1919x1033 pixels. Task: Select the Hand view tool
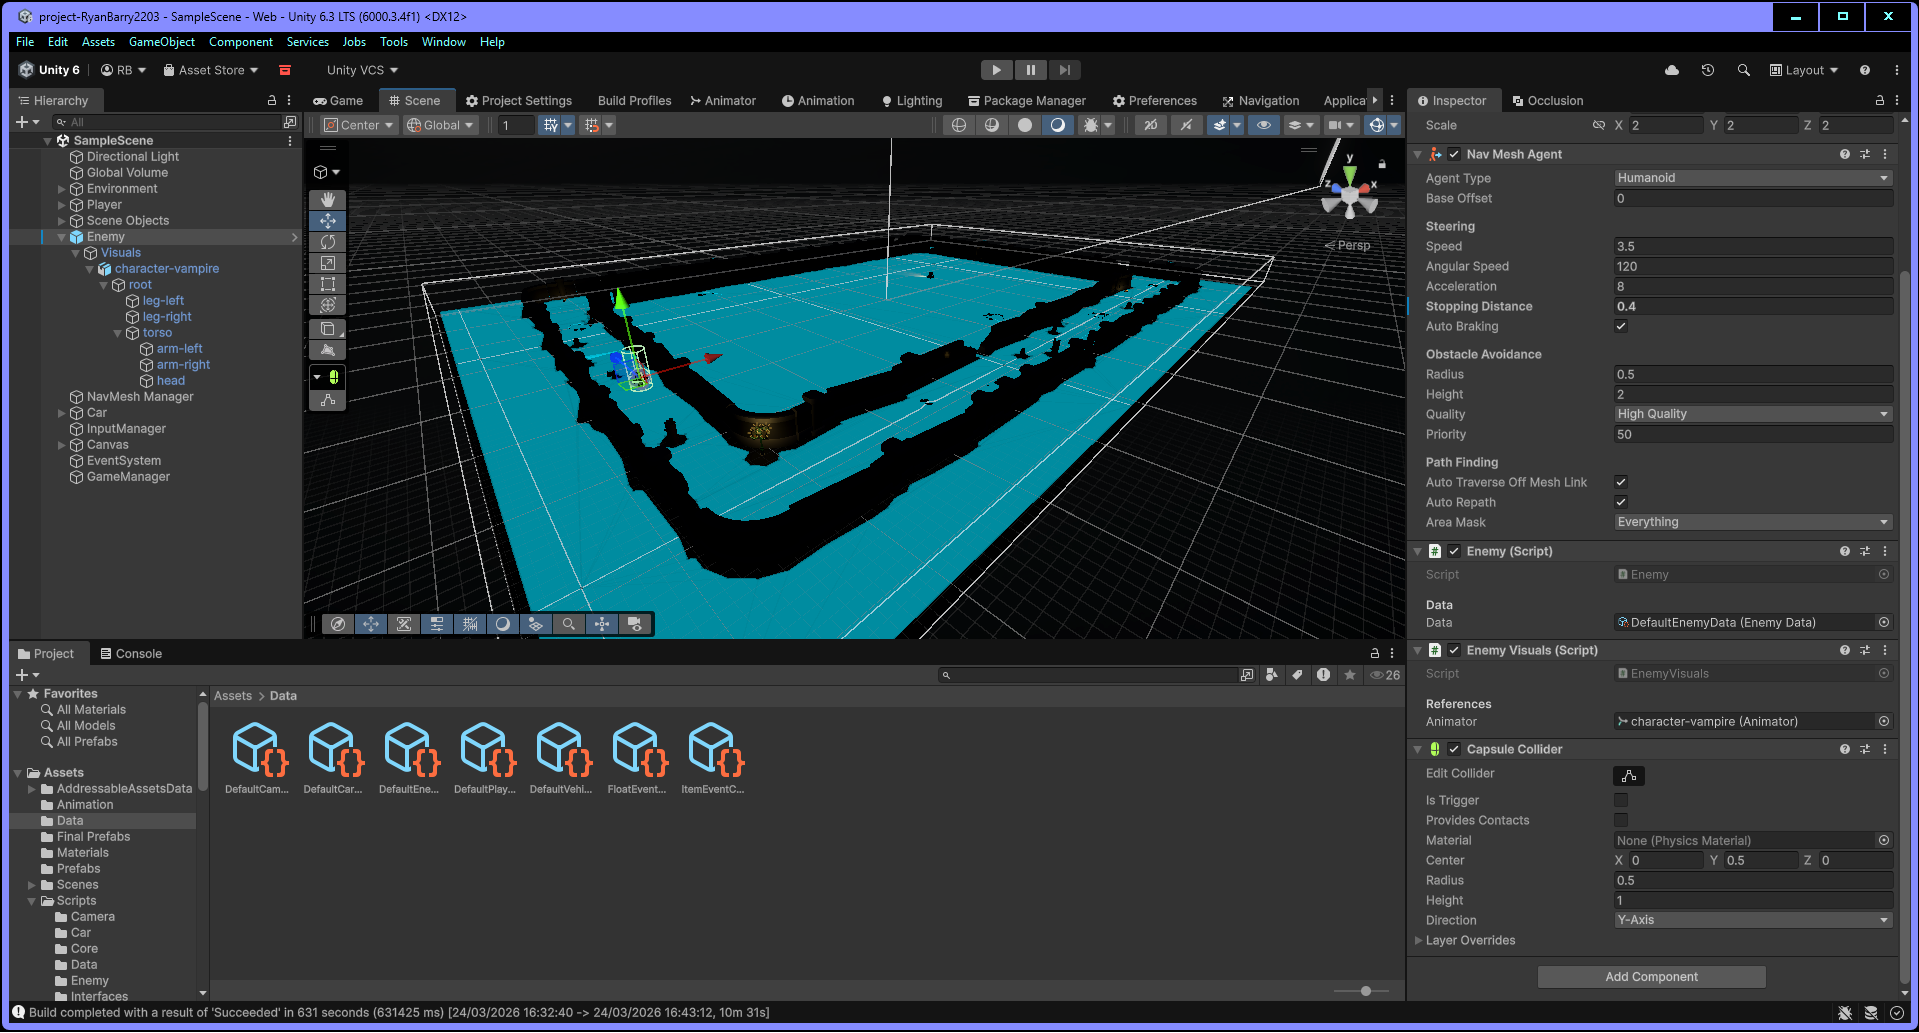coord(327,200)
